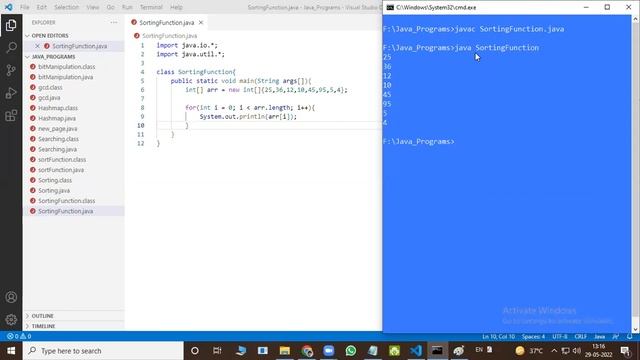Click the taskbar clock showing 13:16
The image size is (640, 360).
(x=599, y=351)
